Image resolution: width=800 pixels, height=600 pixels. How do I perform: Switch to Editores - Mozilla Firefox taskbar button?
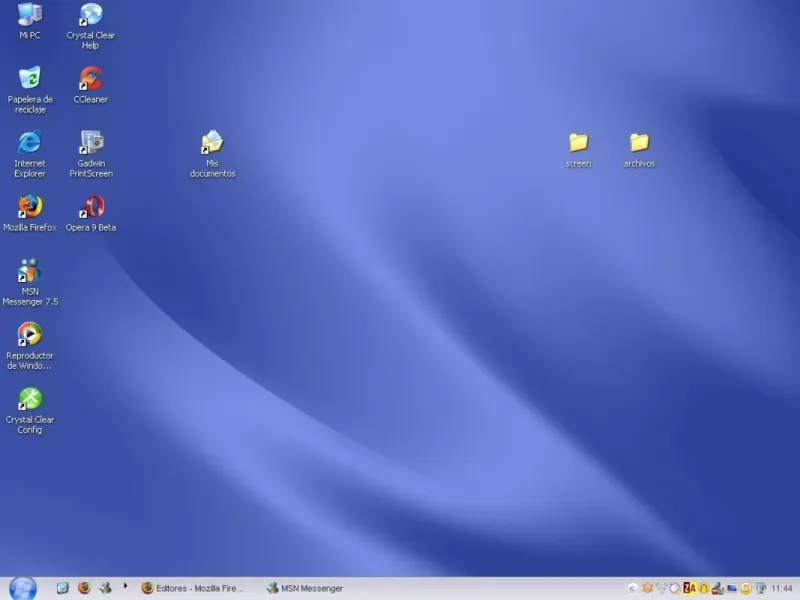pyautogui.click(x=193, y=588)
